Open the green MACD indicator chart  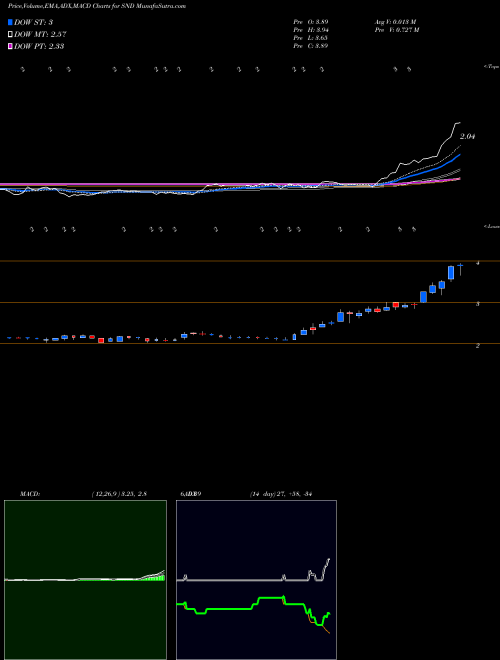[85, 580]
